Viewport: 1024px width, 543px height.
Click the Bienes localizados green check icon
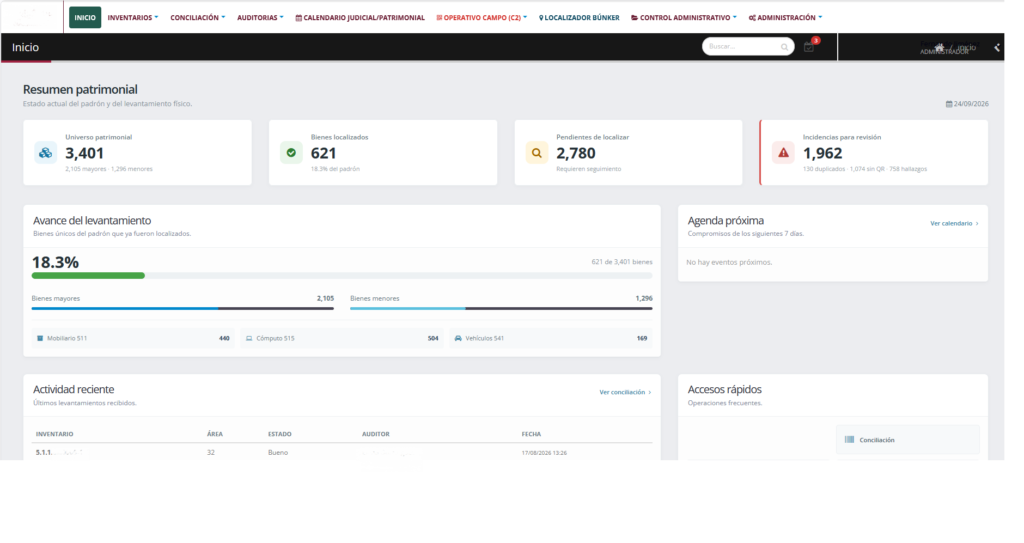[291, 153]
